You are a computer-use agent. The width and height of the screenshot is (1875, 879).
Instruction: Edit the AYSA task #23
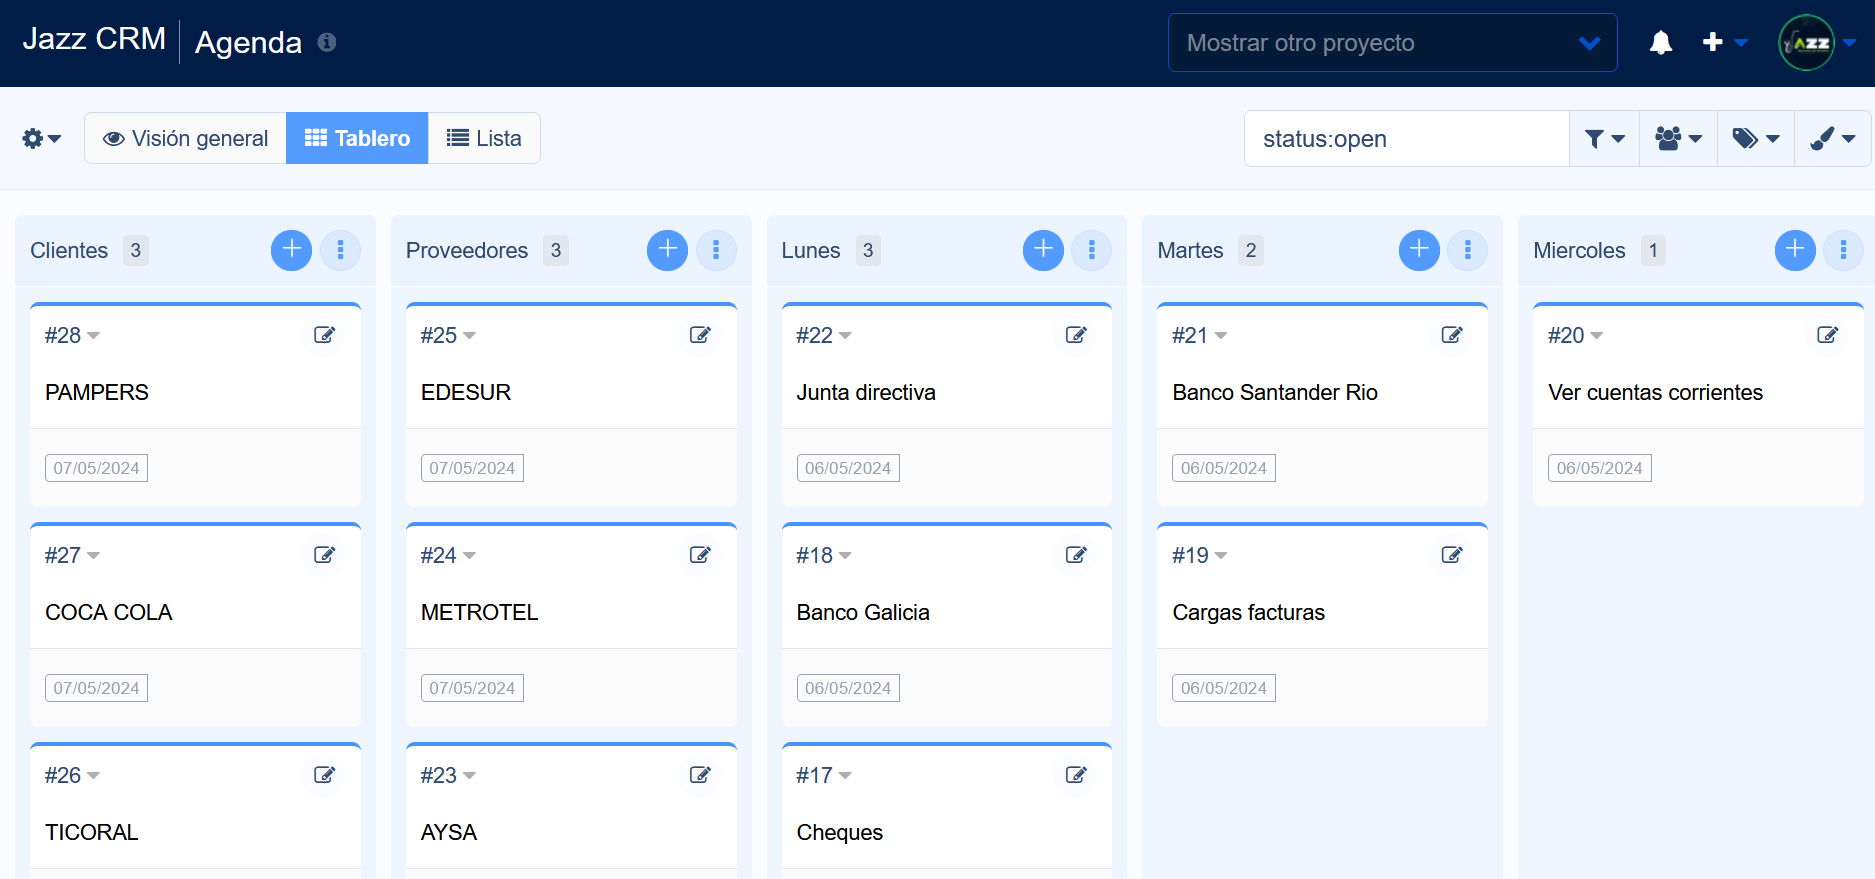701,775
